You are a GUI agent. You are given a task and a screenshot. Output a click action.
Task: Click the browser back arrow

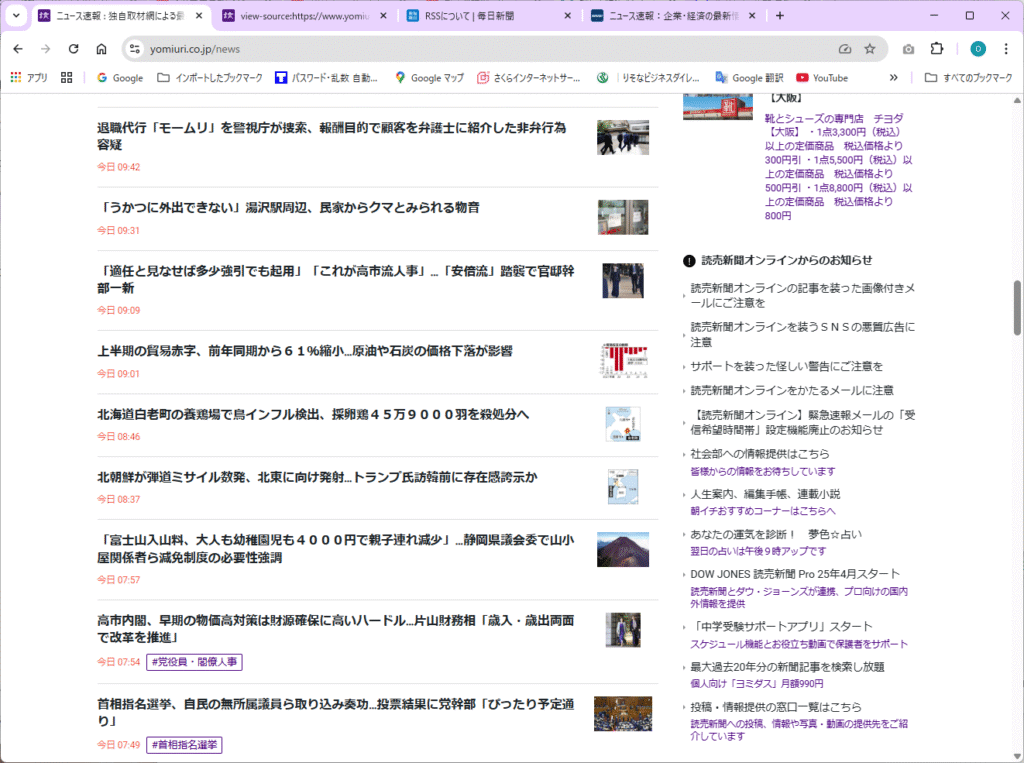(x=18, y=49)
